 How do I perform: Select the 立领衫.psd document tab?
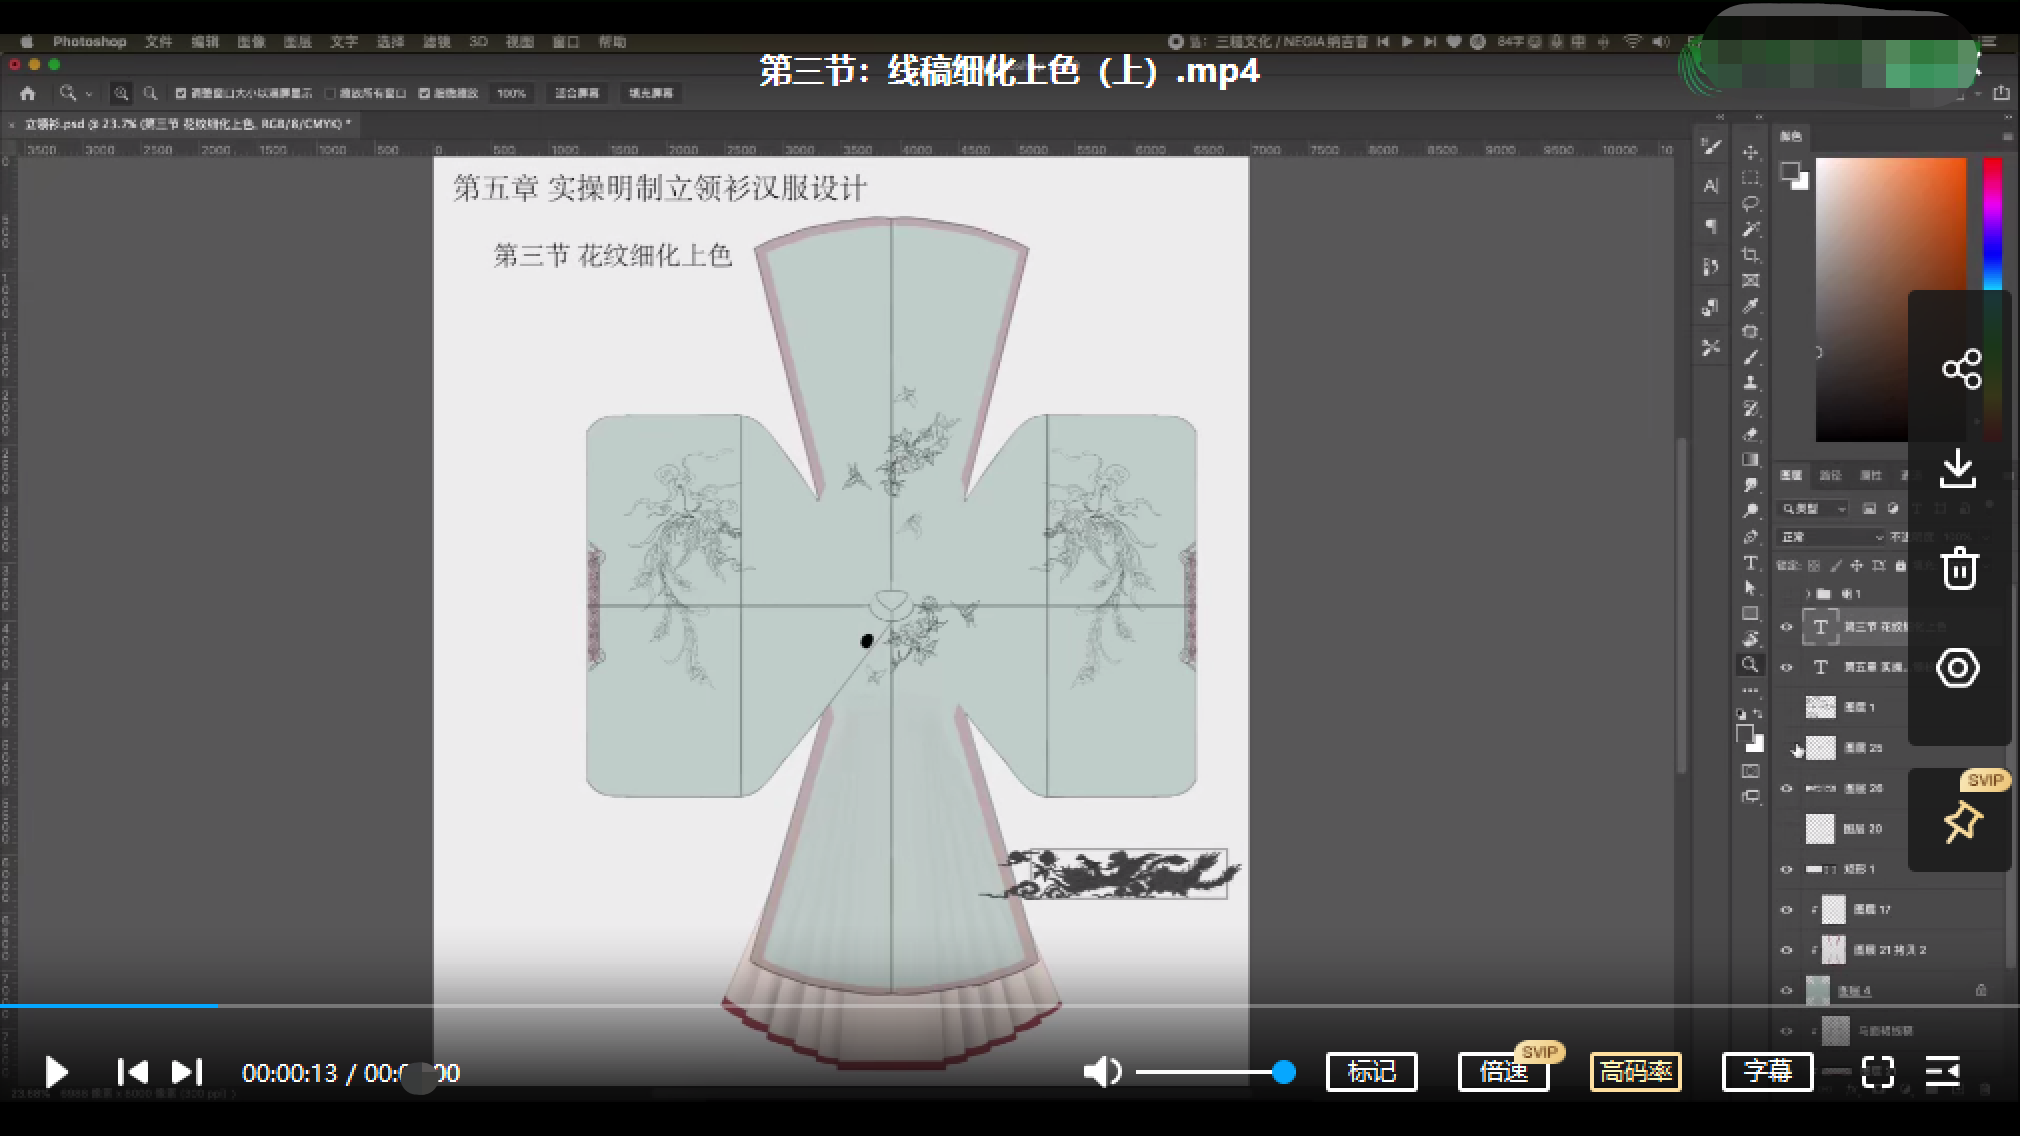(x=187, y=124)
